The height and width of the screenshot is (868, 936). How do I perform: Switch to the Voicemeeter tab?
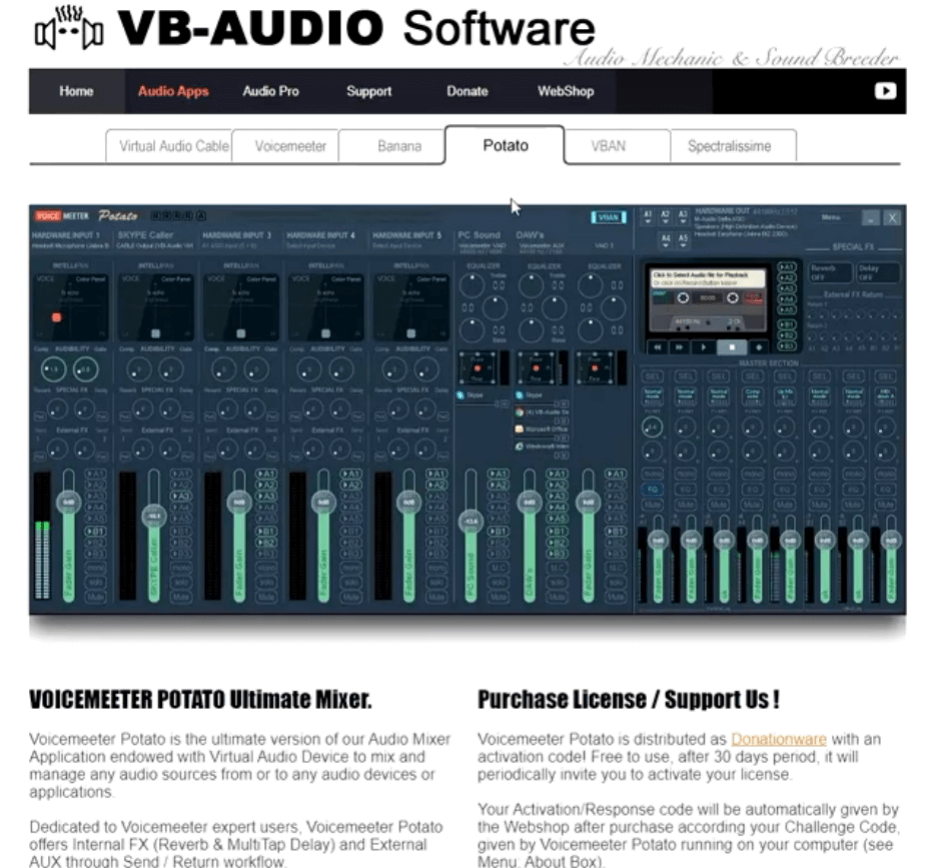285,146
